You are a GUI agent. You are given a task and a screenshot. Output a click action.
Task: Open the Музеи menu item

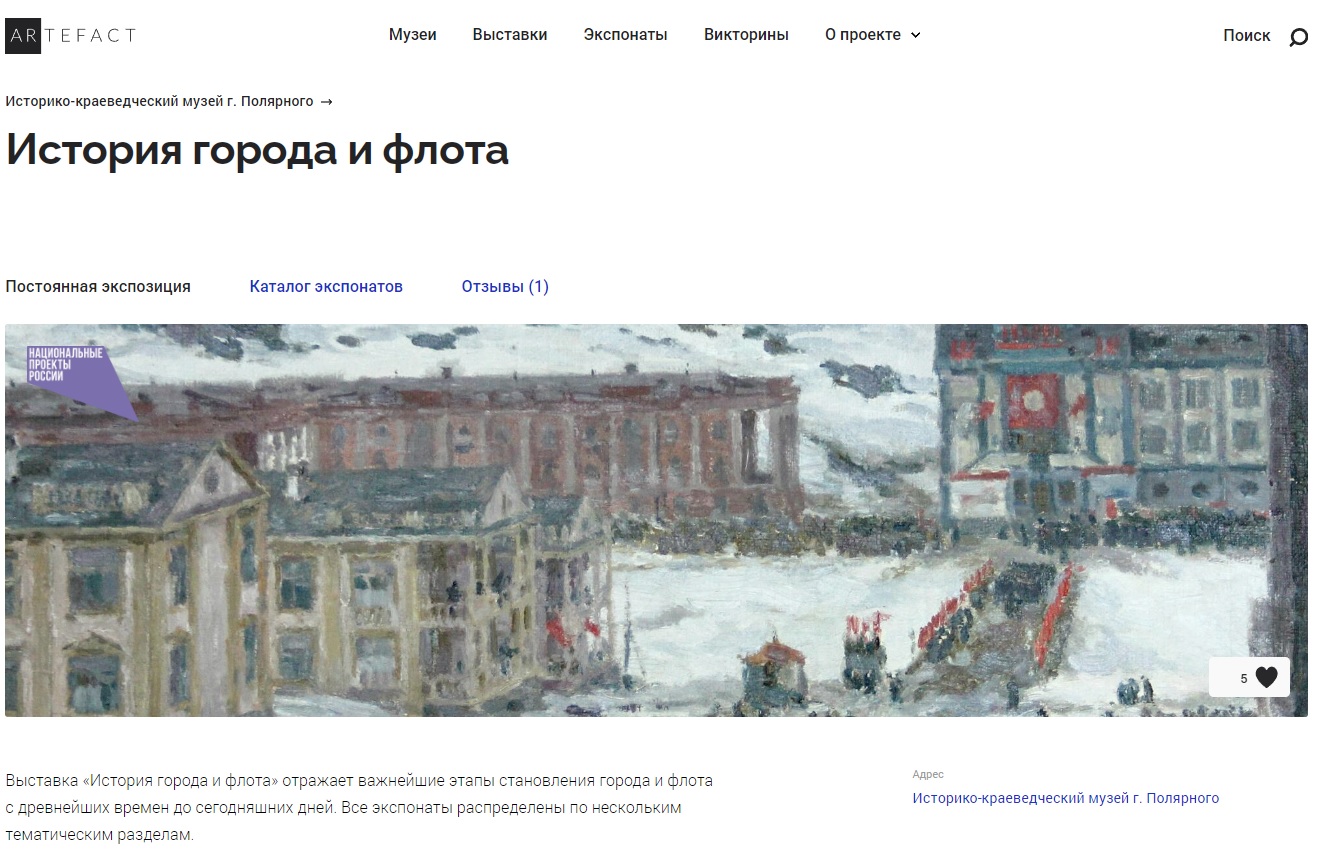click(413, 35)
